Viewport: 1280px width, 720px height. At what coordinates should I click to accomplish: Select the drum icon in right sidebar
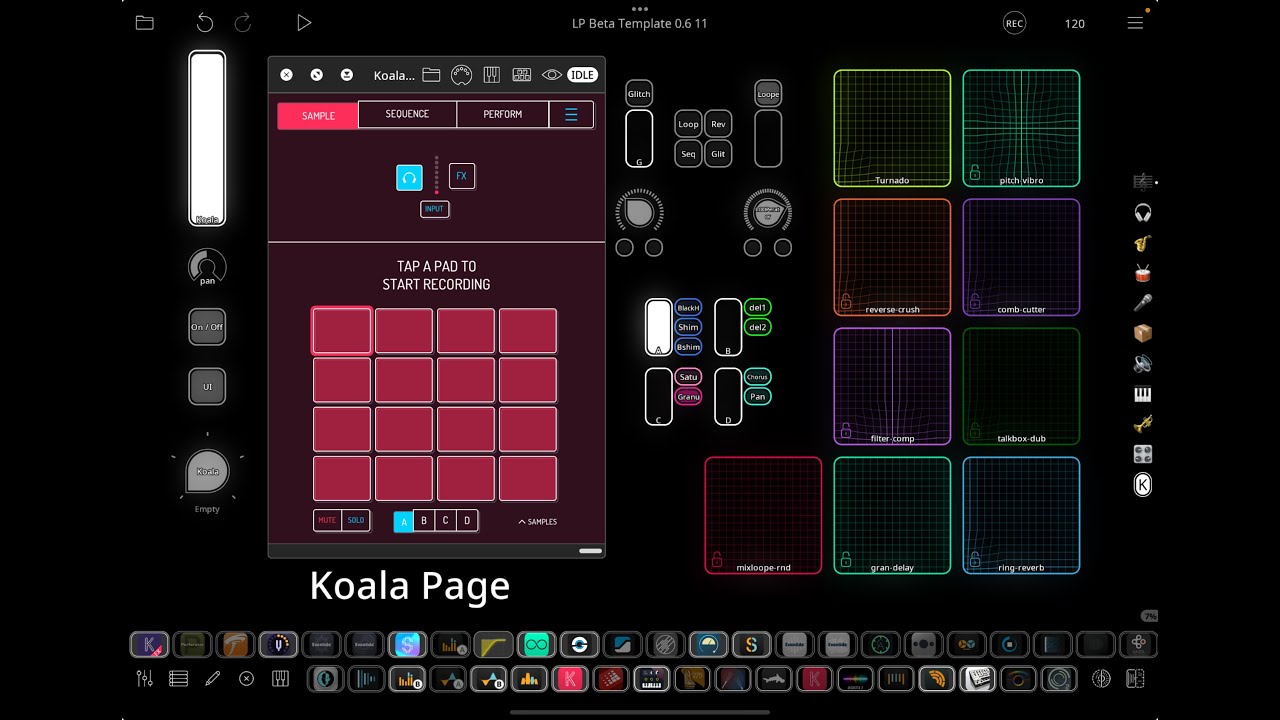tap(1142, 273)
